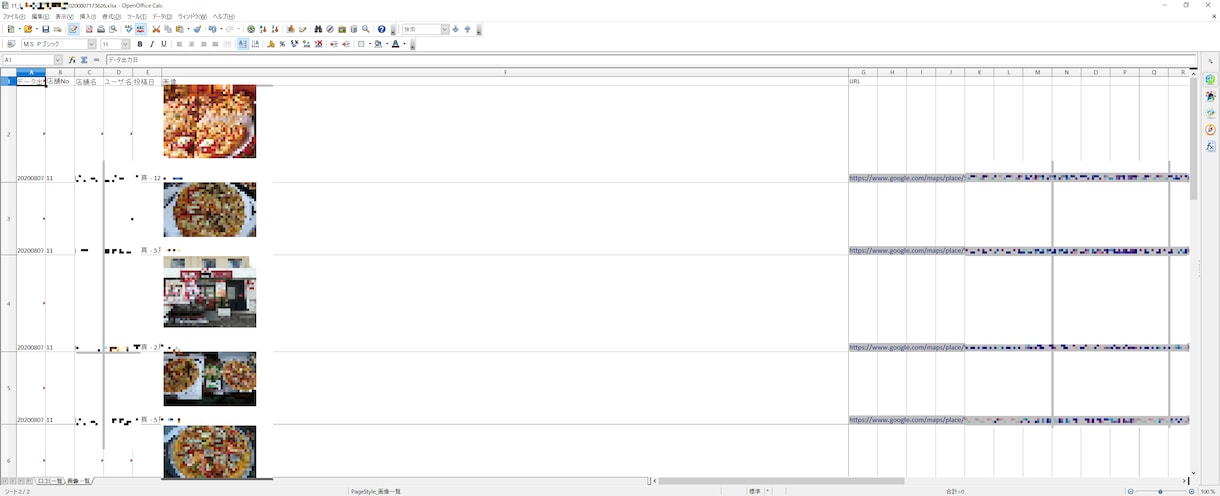This screenshot has width=1220, height=496.
Task: Toggle the AutoSpellcheck toolbar button
Action: [x=140, y=29]
